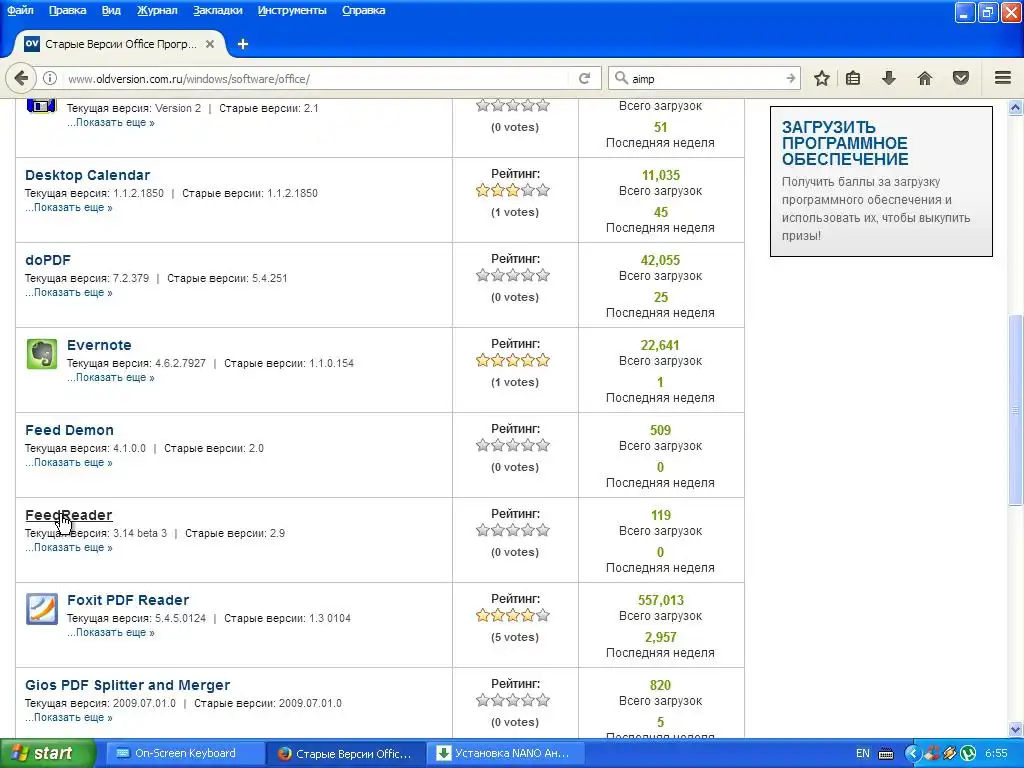Click the page scrollbar down arrow
1024x768 pixels.
1016,729
